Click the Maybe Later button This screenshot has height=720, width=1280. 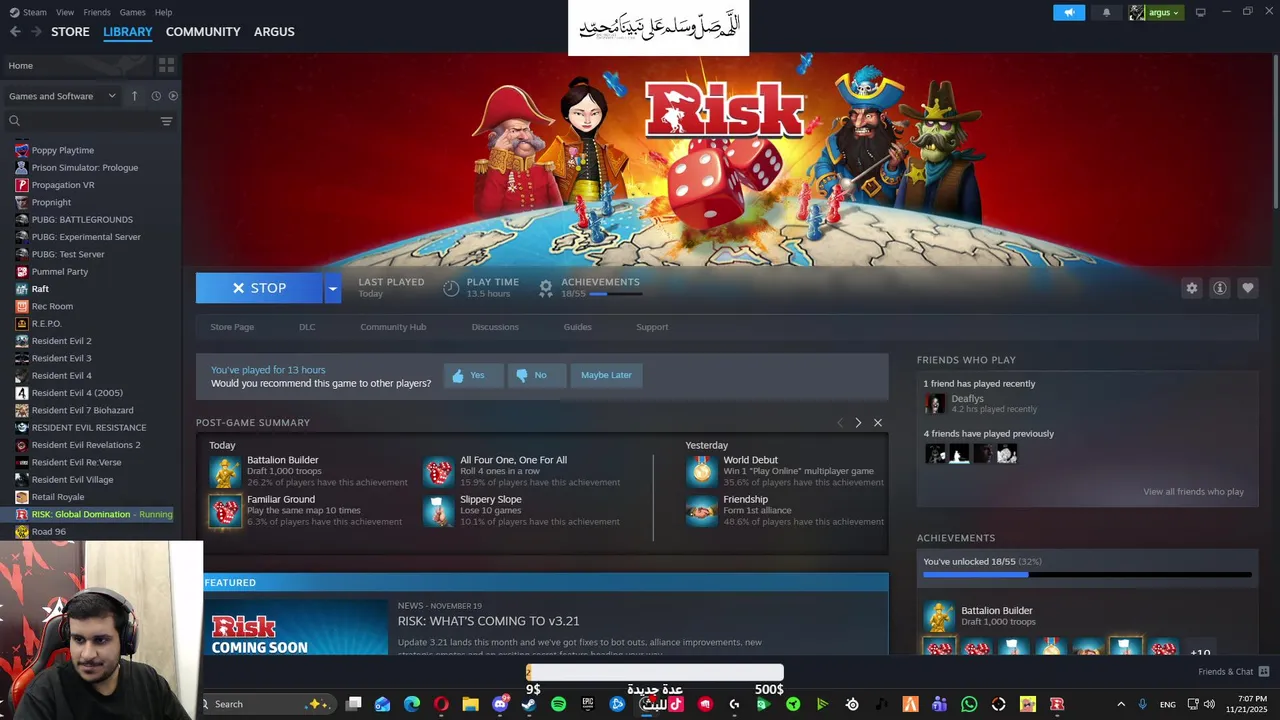pos(606,375)
